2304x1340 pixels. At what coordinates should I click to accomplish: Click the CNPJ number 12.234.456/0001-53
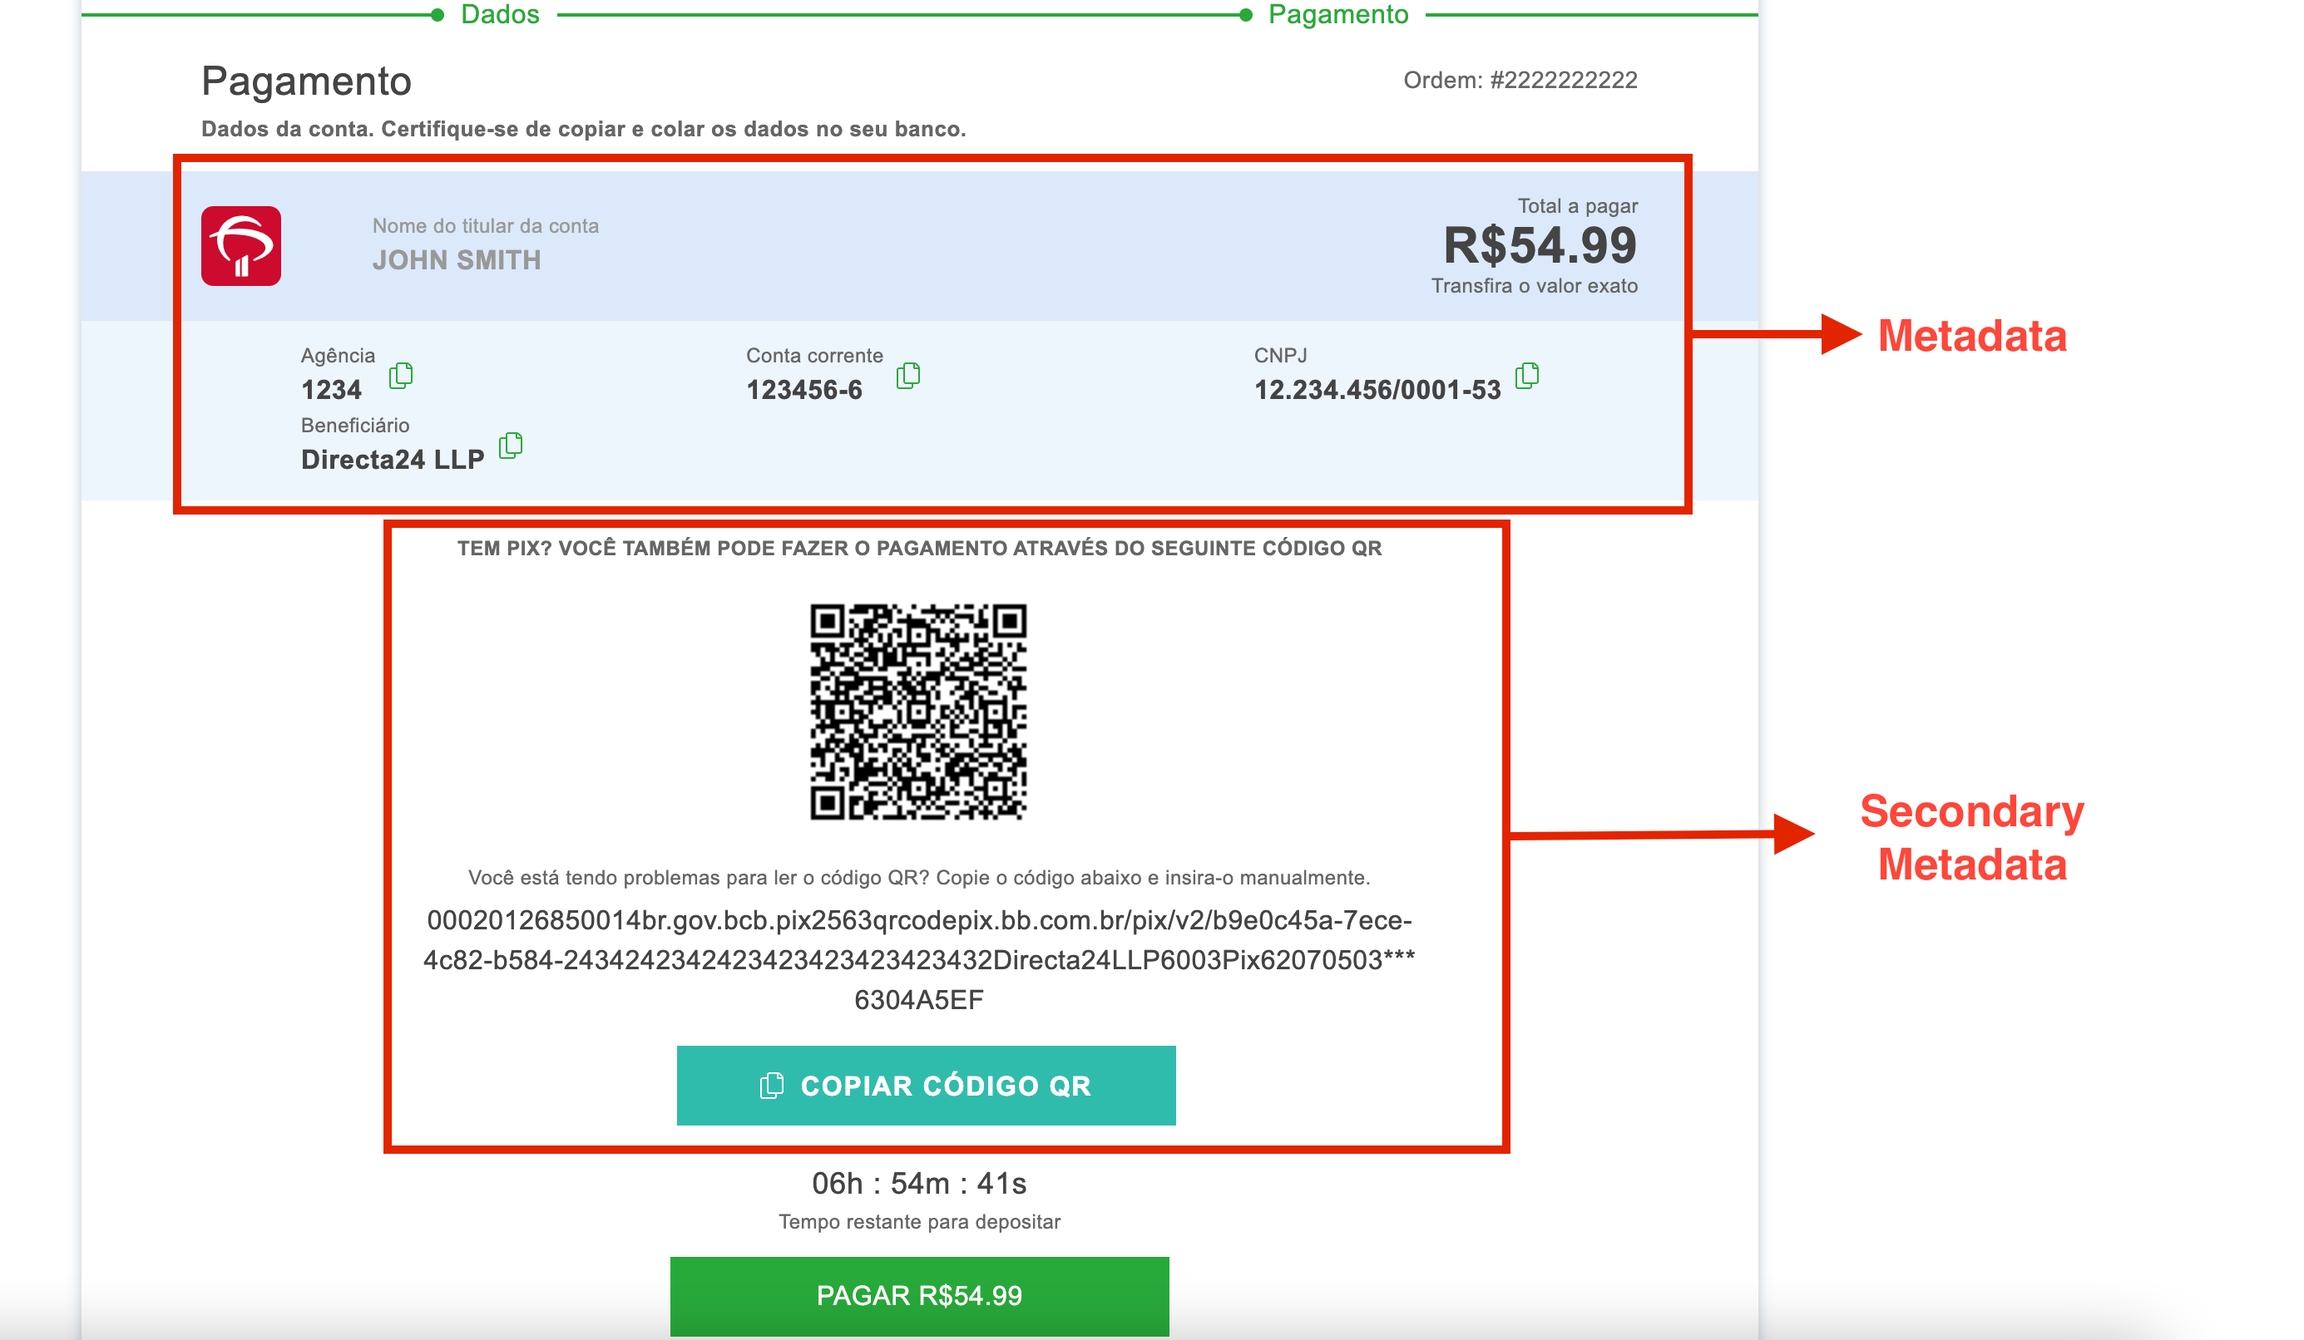[x=1377, y=390]
